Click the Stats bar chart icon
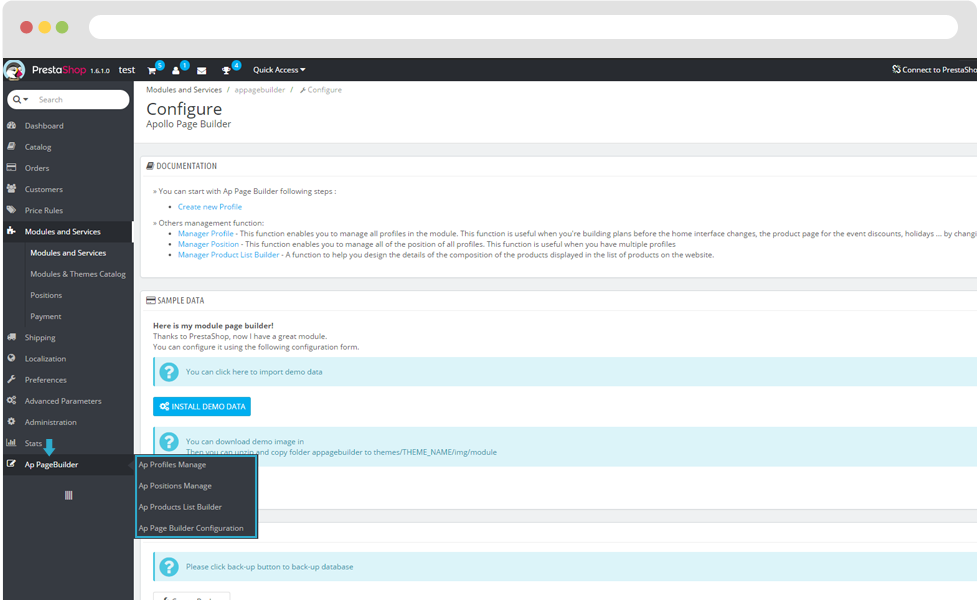Image resolution: width=978 pixels, height=600 pixels. [11, 443]
